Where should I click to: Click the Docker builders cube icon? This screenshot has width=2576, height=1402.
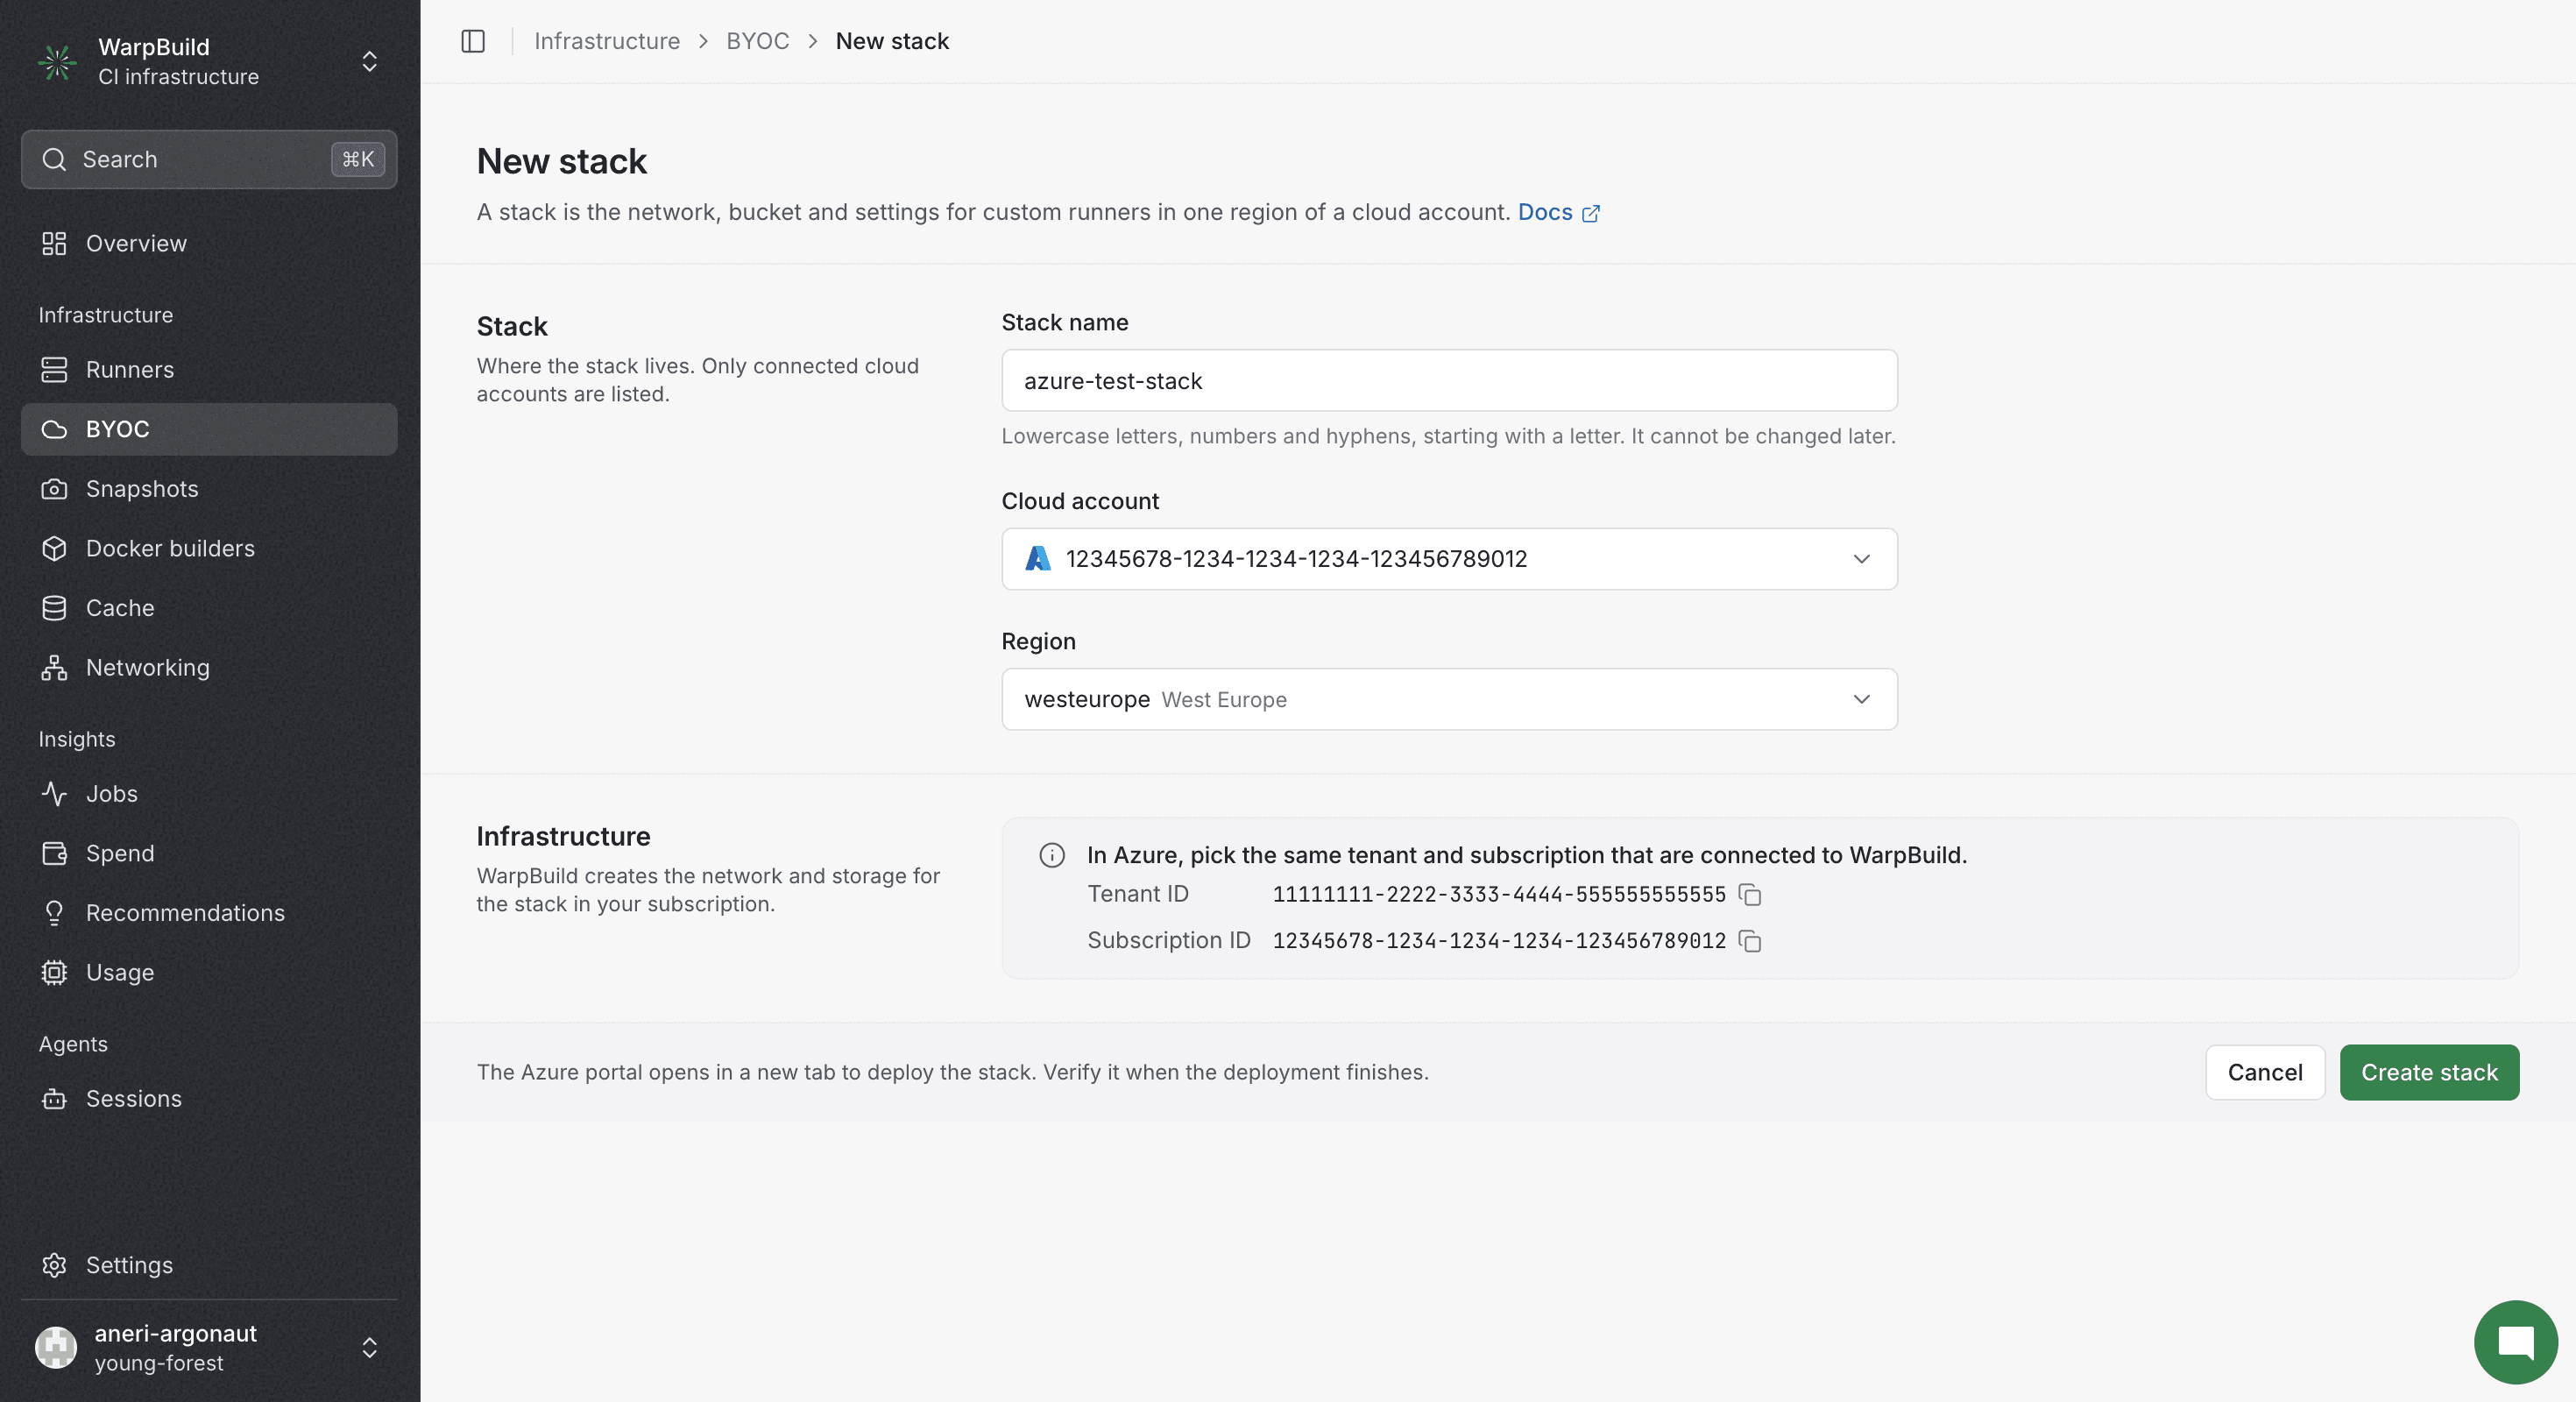pyautogui.click(x=54, y=548)
